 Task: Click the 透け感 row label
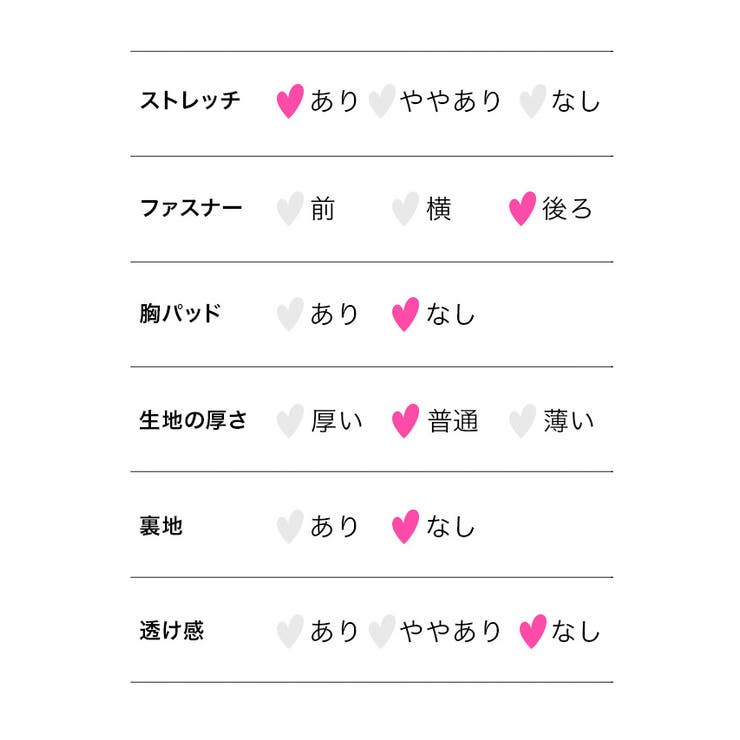pyautogui.click(x=171, y=631)
